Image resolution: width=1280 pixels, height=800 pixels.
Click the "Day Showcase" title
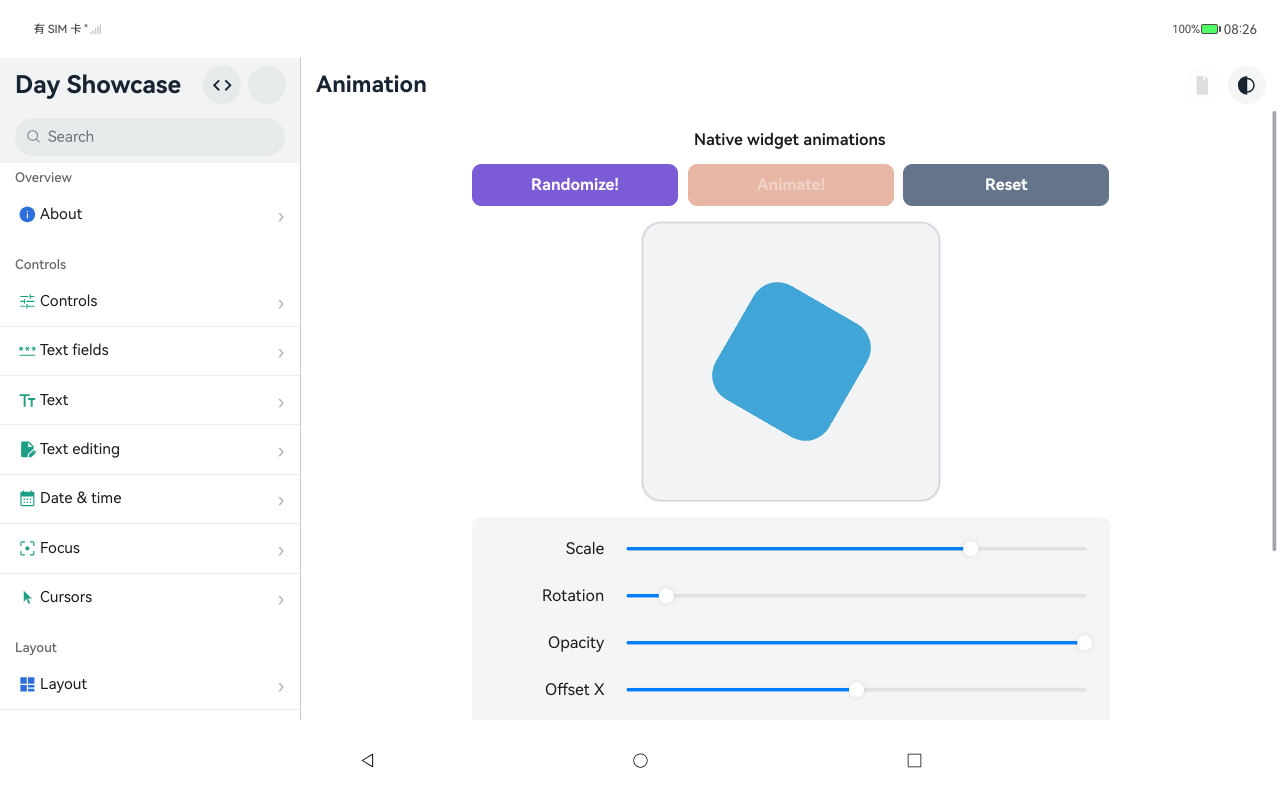[98, 85]
